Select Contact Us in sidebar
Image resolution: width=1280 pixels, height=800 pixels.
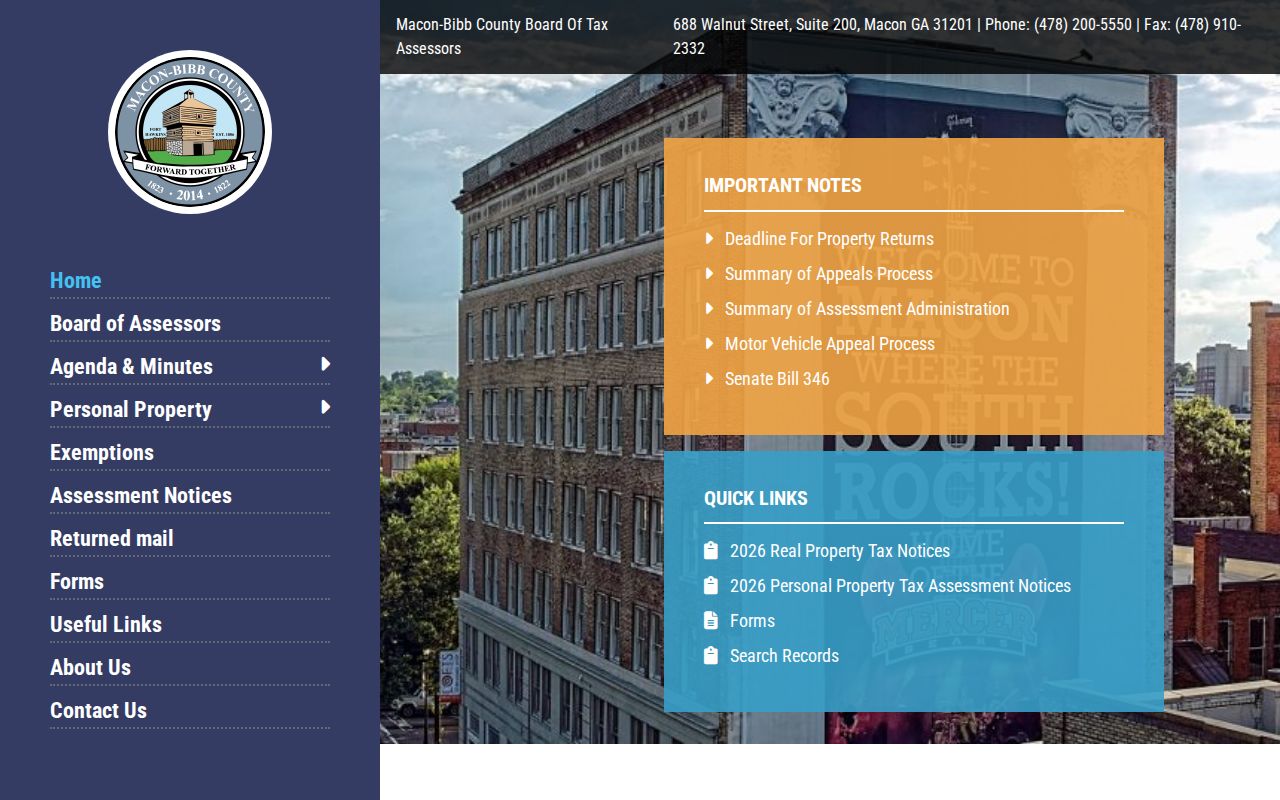point(98,711)
